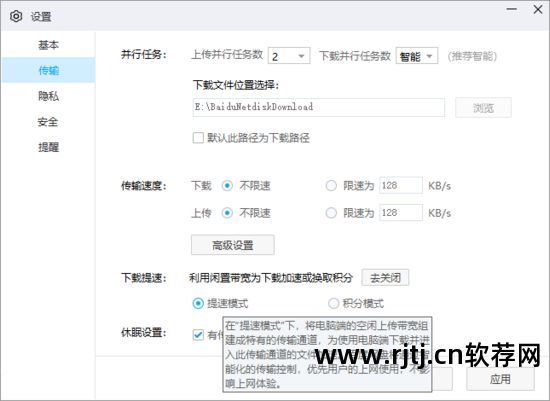Select the 传输 settings tab
Viewport: 550px width, 401px height.
pyautogui.click(x=48, y=70)
